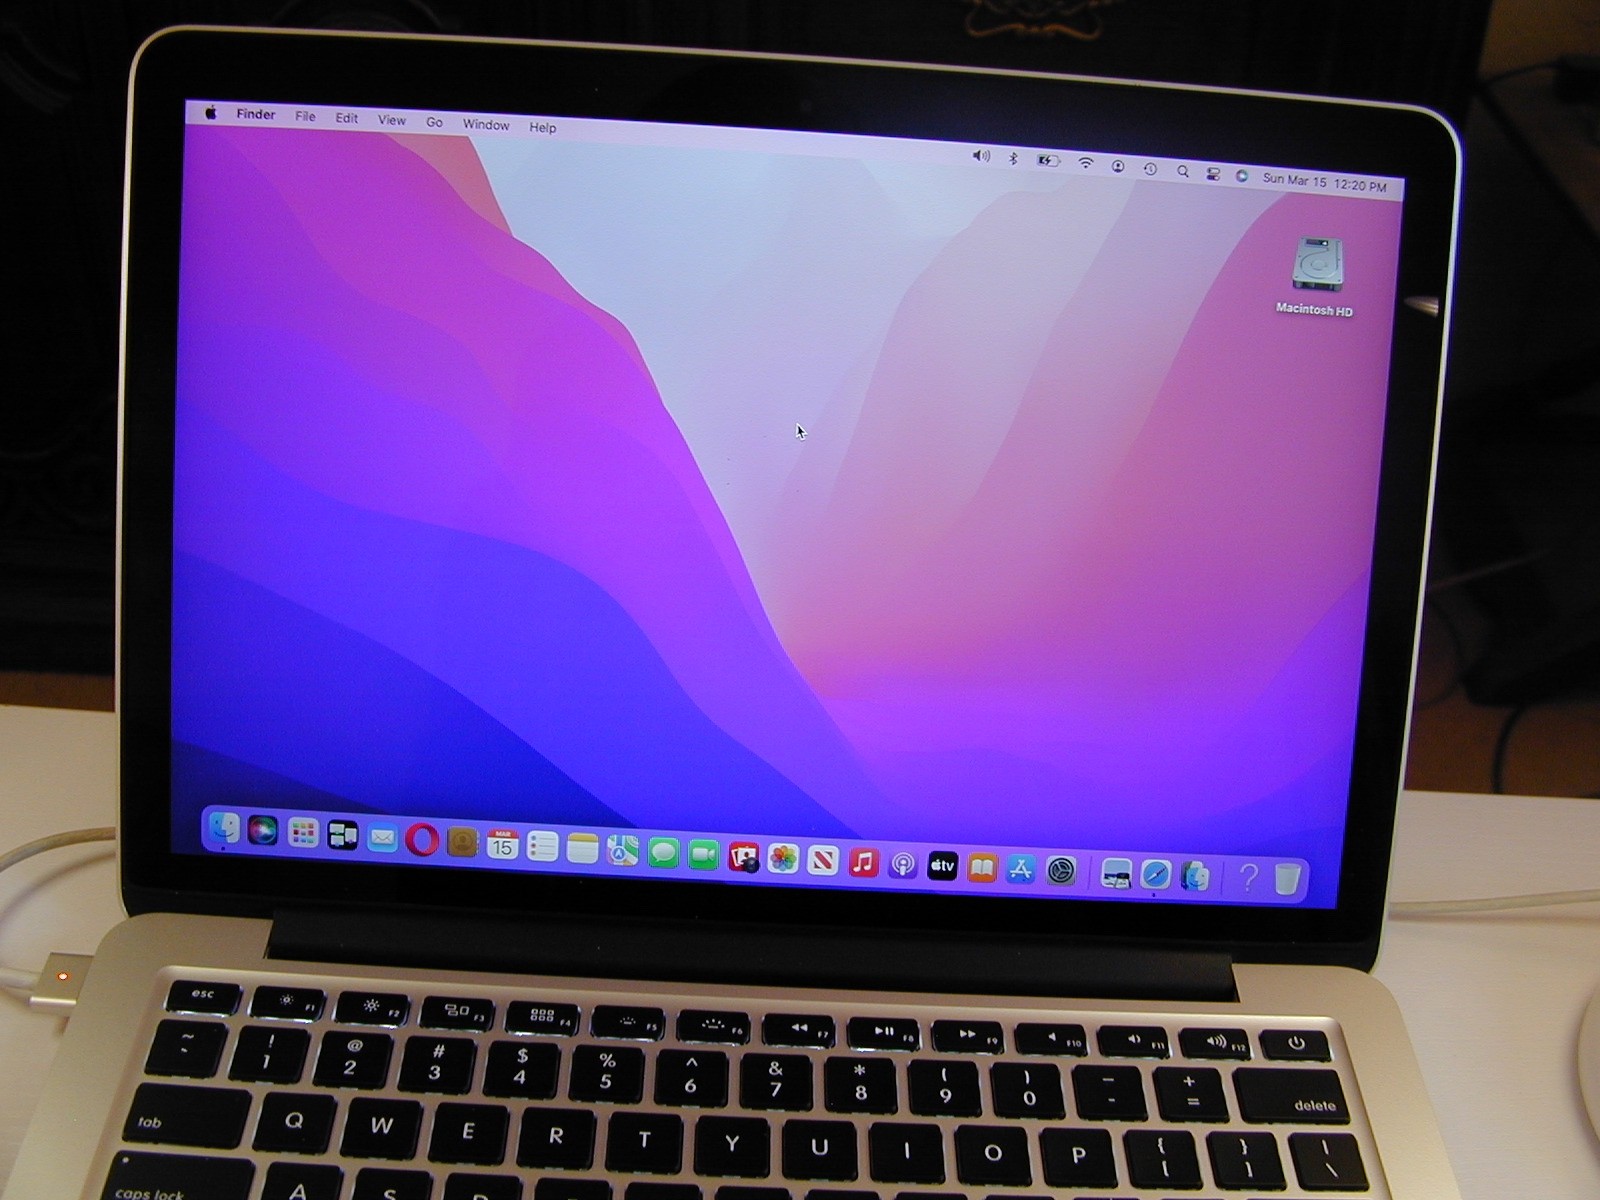
Task: Open the Macintosh HD desktop drive
Action: click(1316, 277)
